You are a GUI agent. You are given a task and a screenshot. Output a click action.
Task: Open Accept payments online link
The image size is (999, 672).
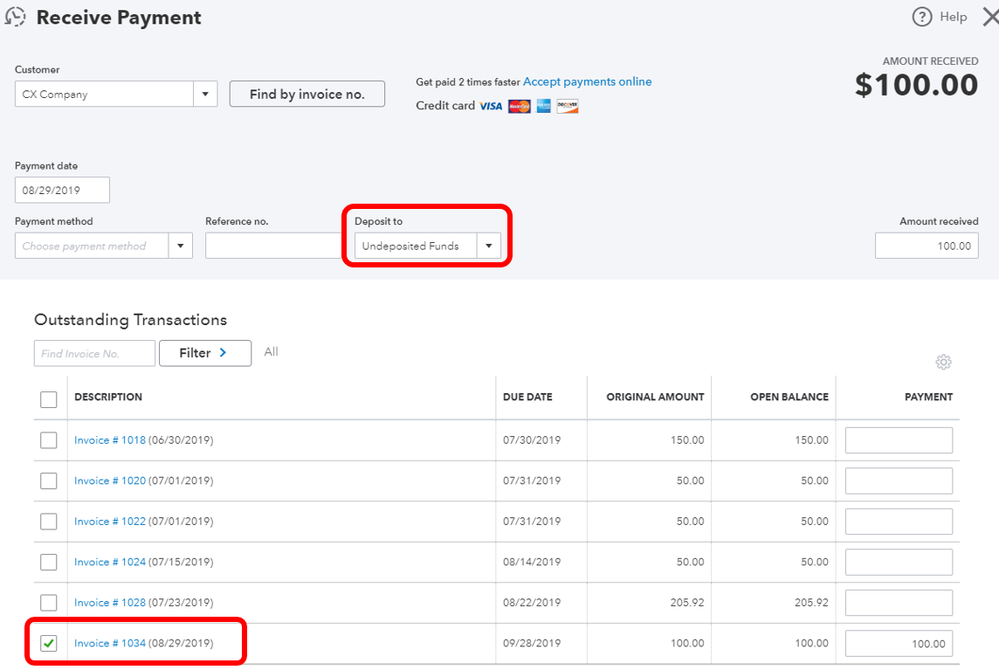[587, 82]
